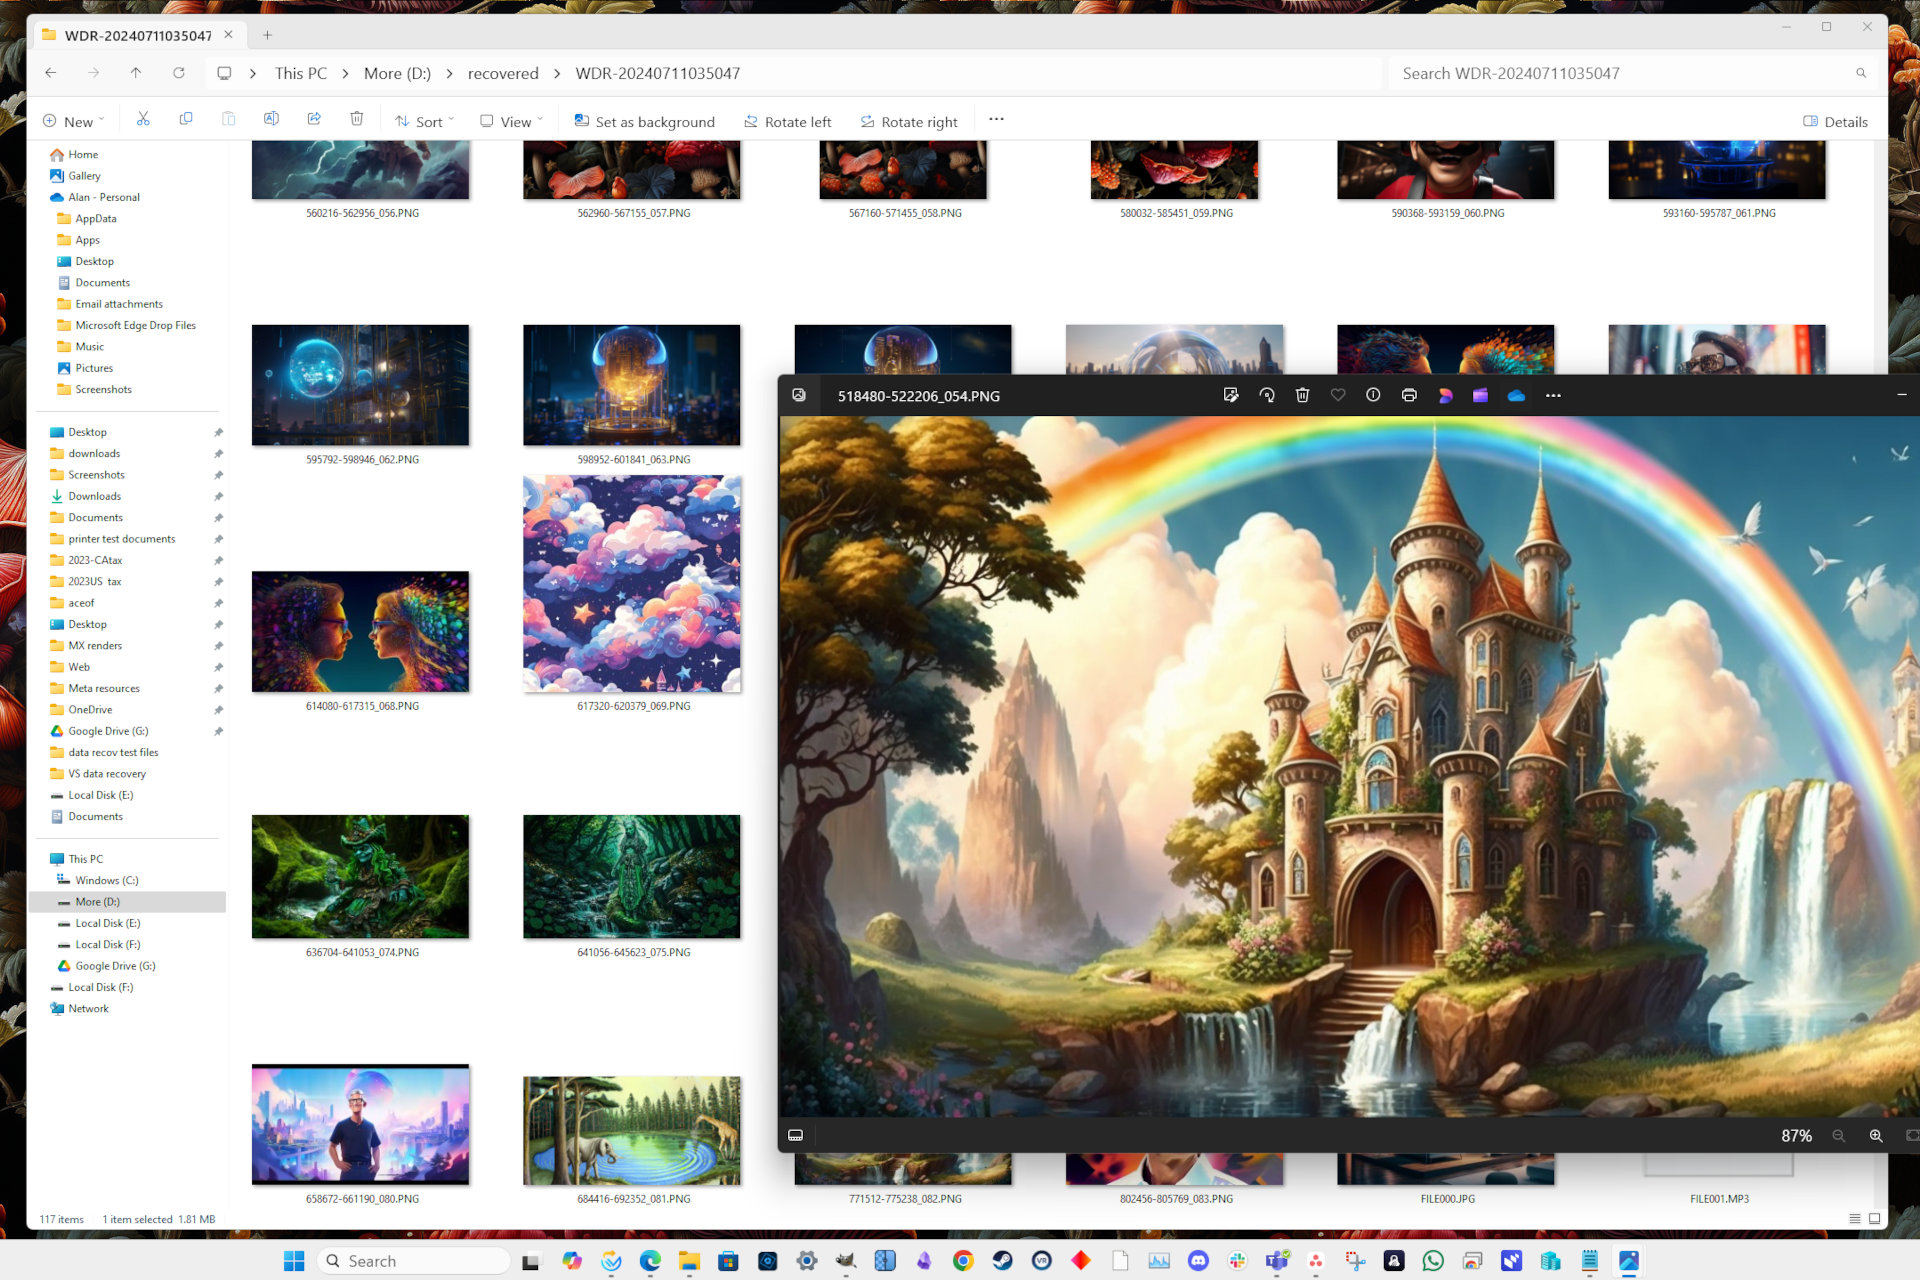Viewport: 1920px width, 1280px height.
Task: Click the zoom out icon at bottom right
Action: tap(1841, 1134)
